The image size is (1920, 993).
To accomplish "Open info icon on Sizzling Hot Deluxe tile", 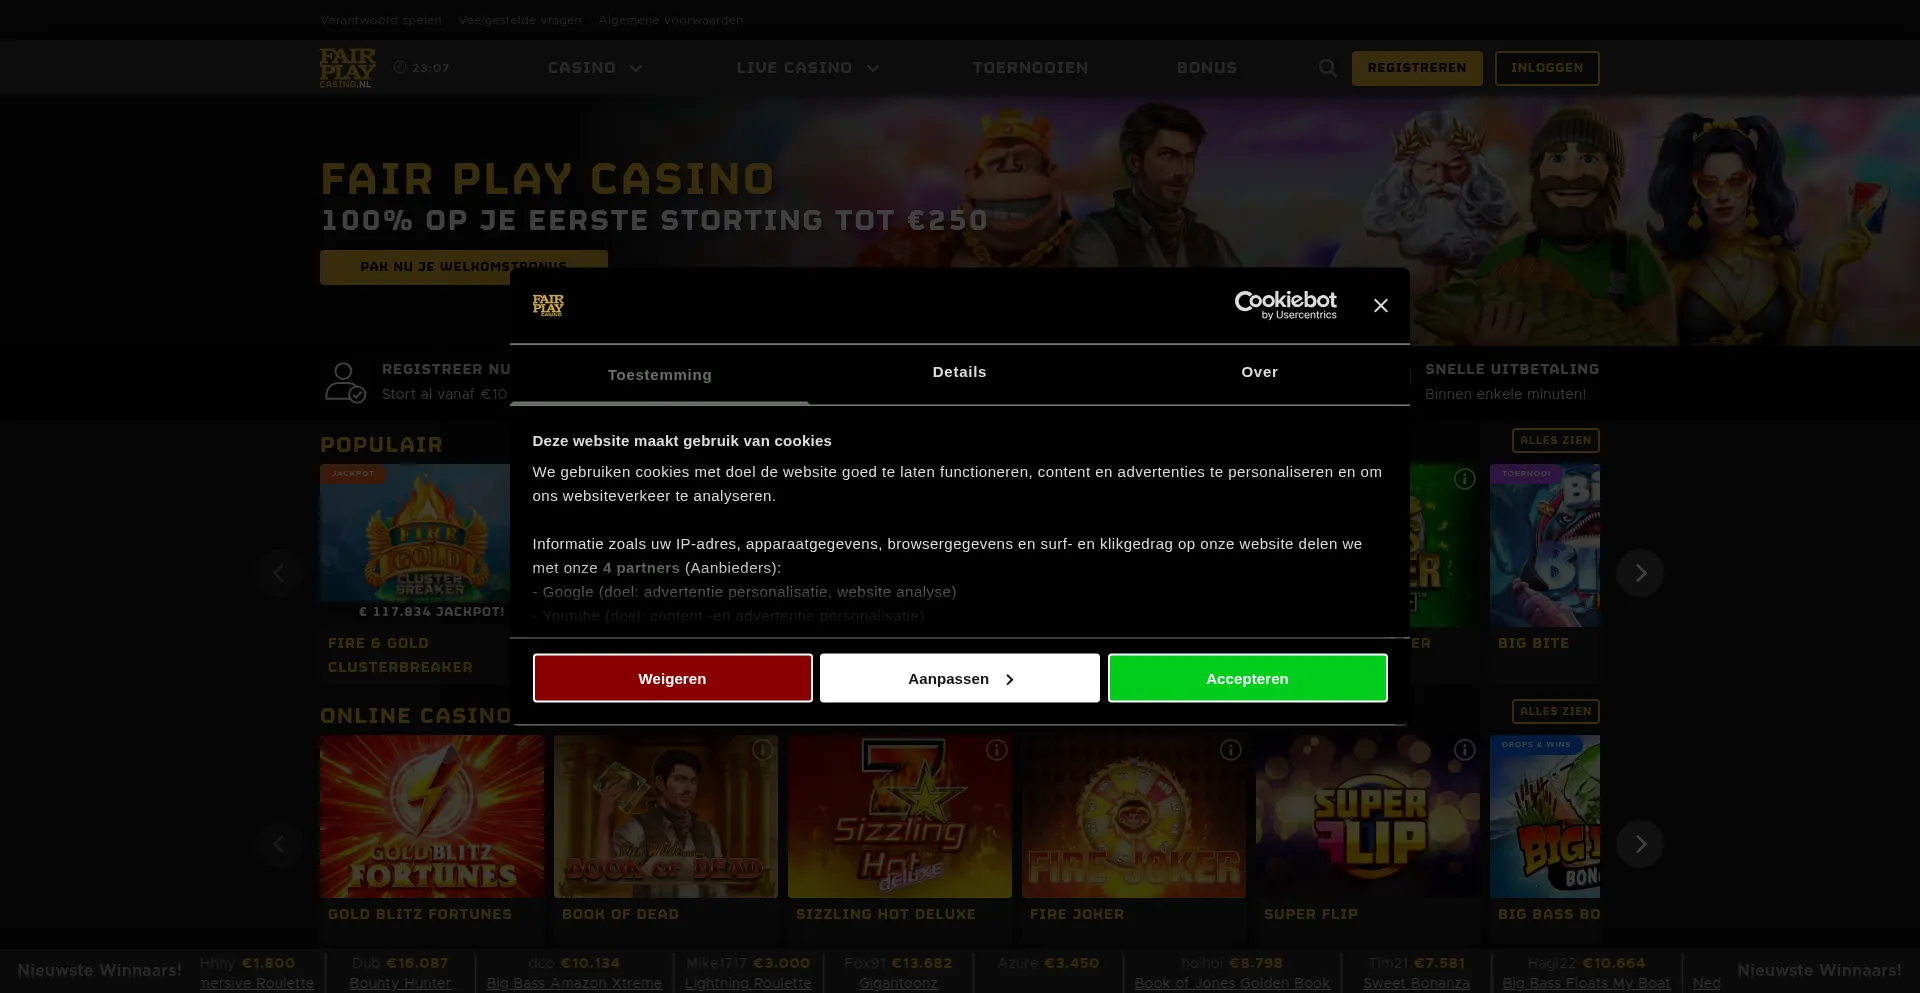I will (x=996, y=750).
